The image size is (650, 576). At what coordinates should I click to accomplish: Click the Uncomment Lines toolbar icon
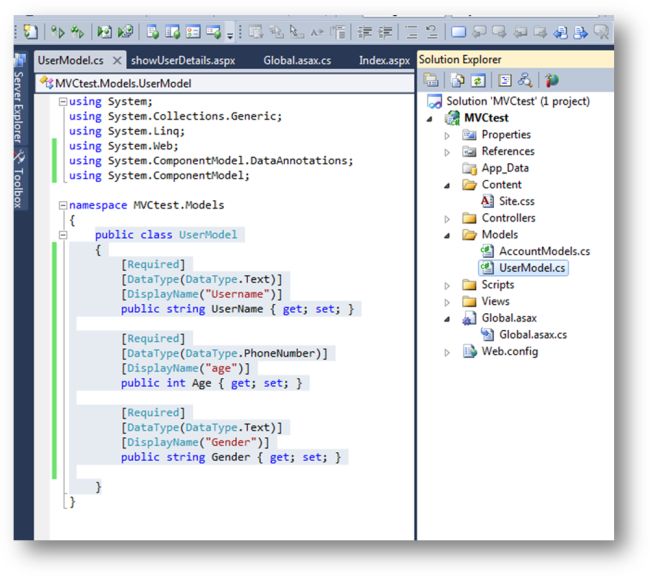pos(432,32)
